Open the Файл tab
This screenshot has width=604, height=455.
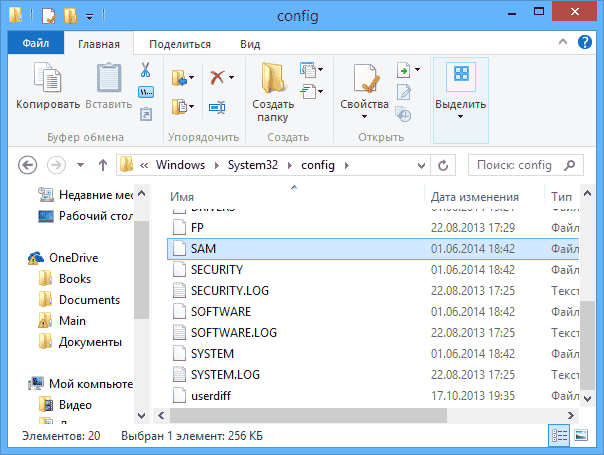click(36, 43)
